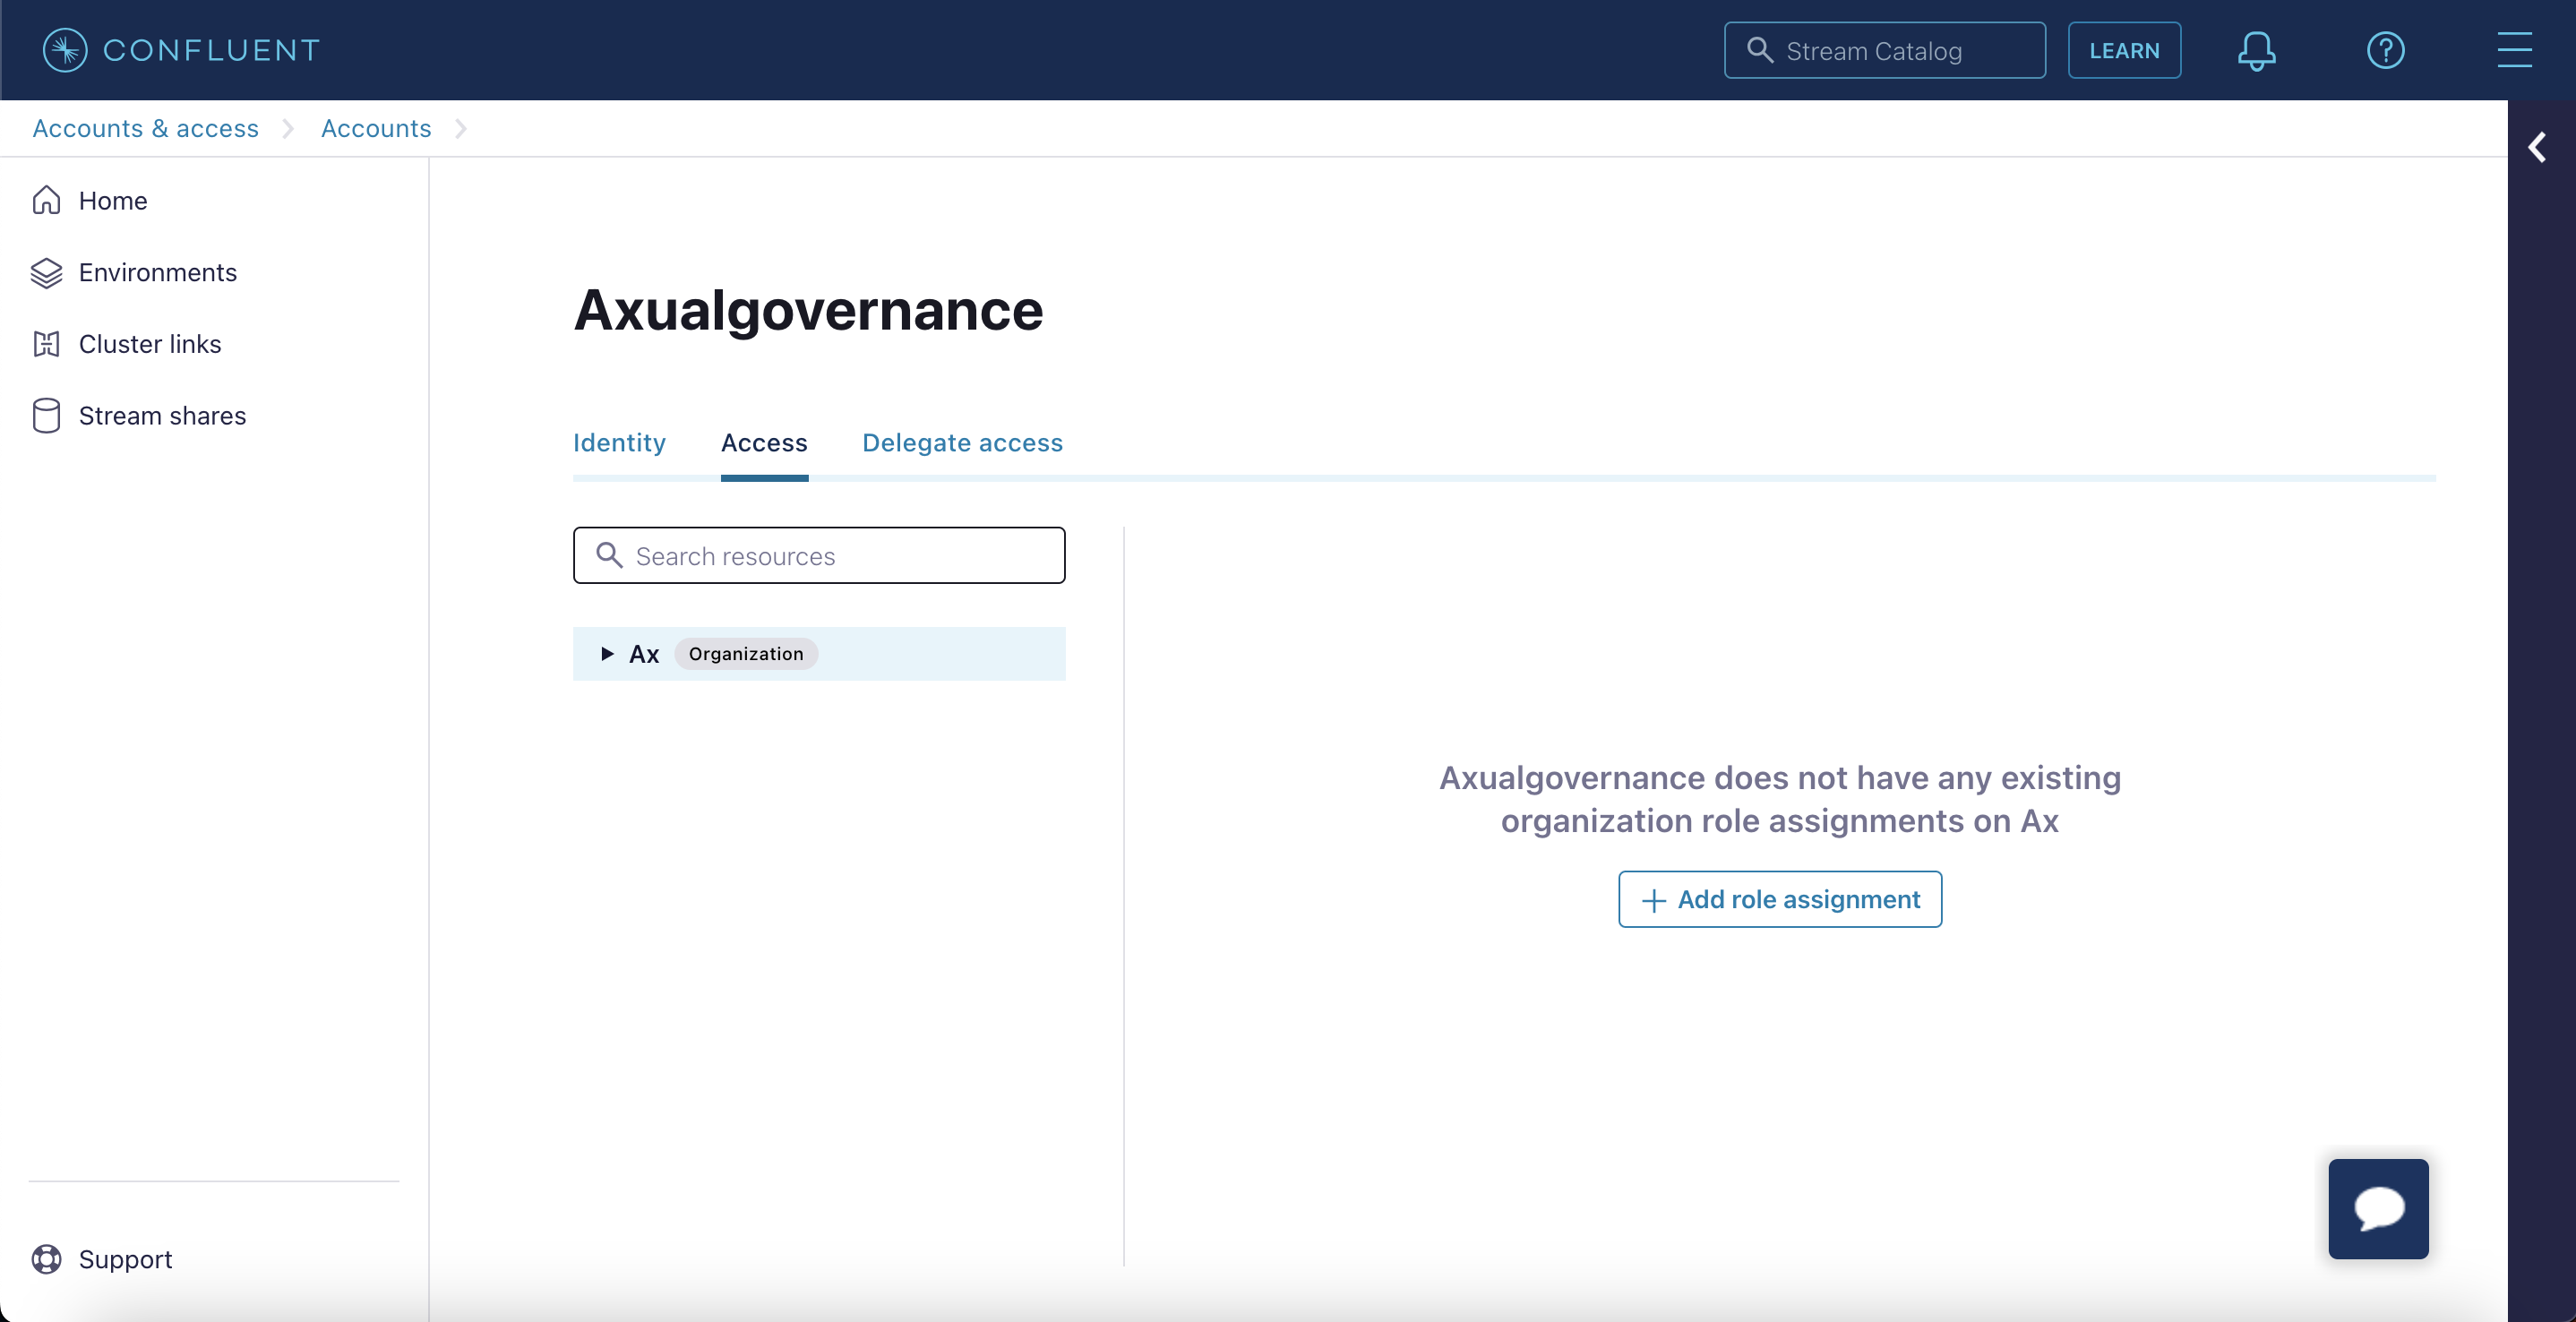Click the Support lifebuoy icon
The width and height of the screenshot is (2576, 1322).
[46, 1259]
